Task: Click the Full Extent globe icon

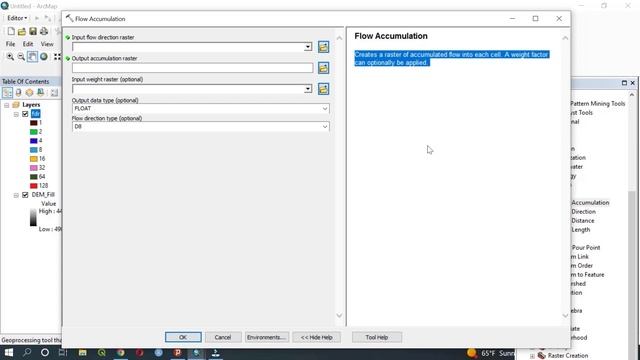Action: (44, 57)
